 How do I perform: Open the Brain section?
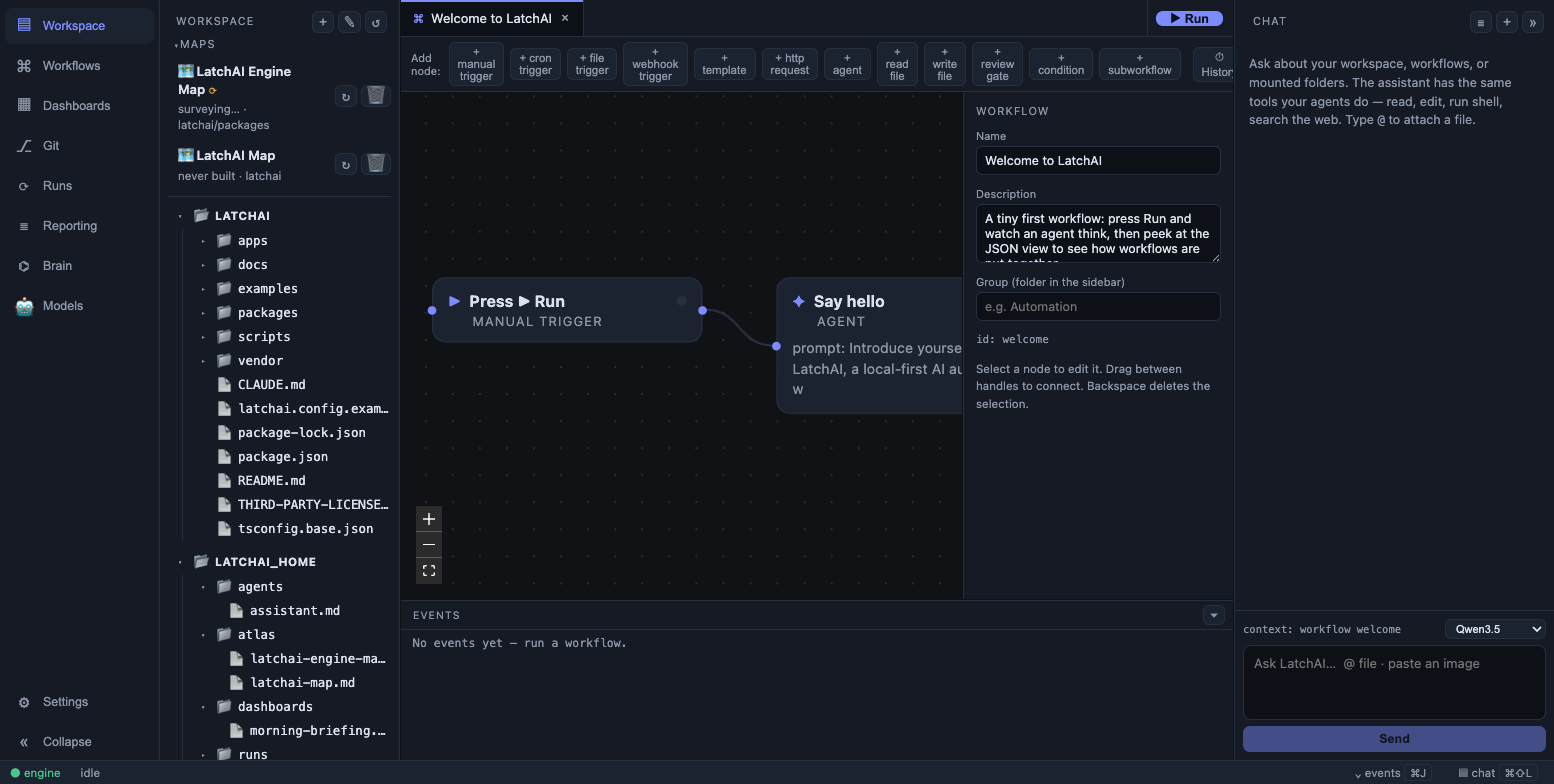click(x=79, y=266)
